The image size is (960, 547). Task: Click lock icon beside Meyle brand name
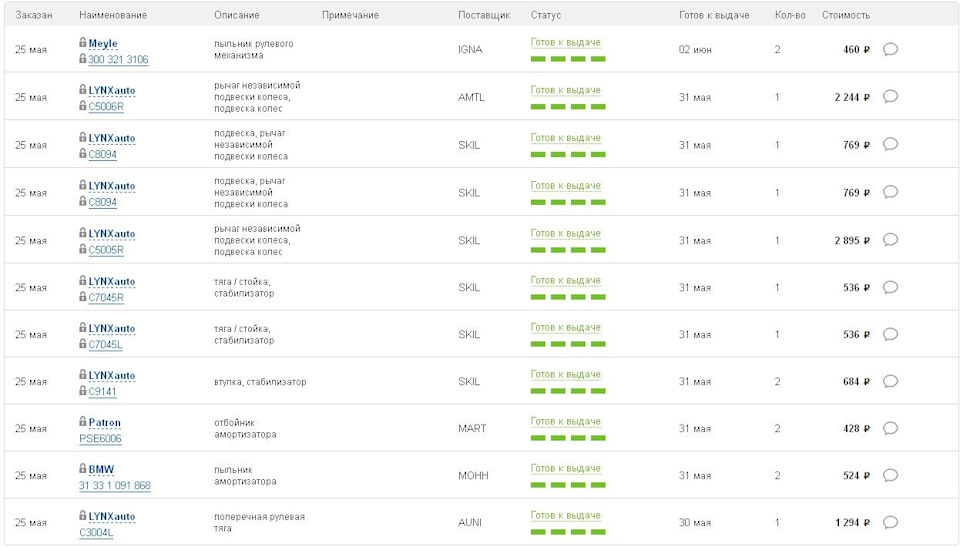(x=83, y=43)
